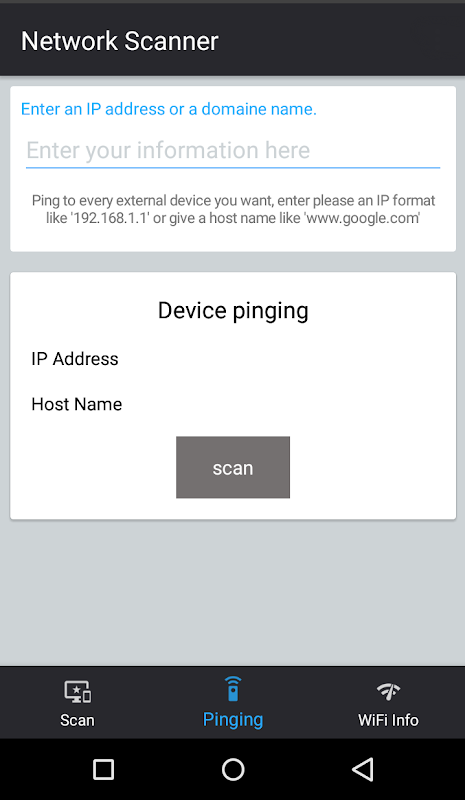Click the Device pinging heading
The image size is (465, 800).
(233, 311)
